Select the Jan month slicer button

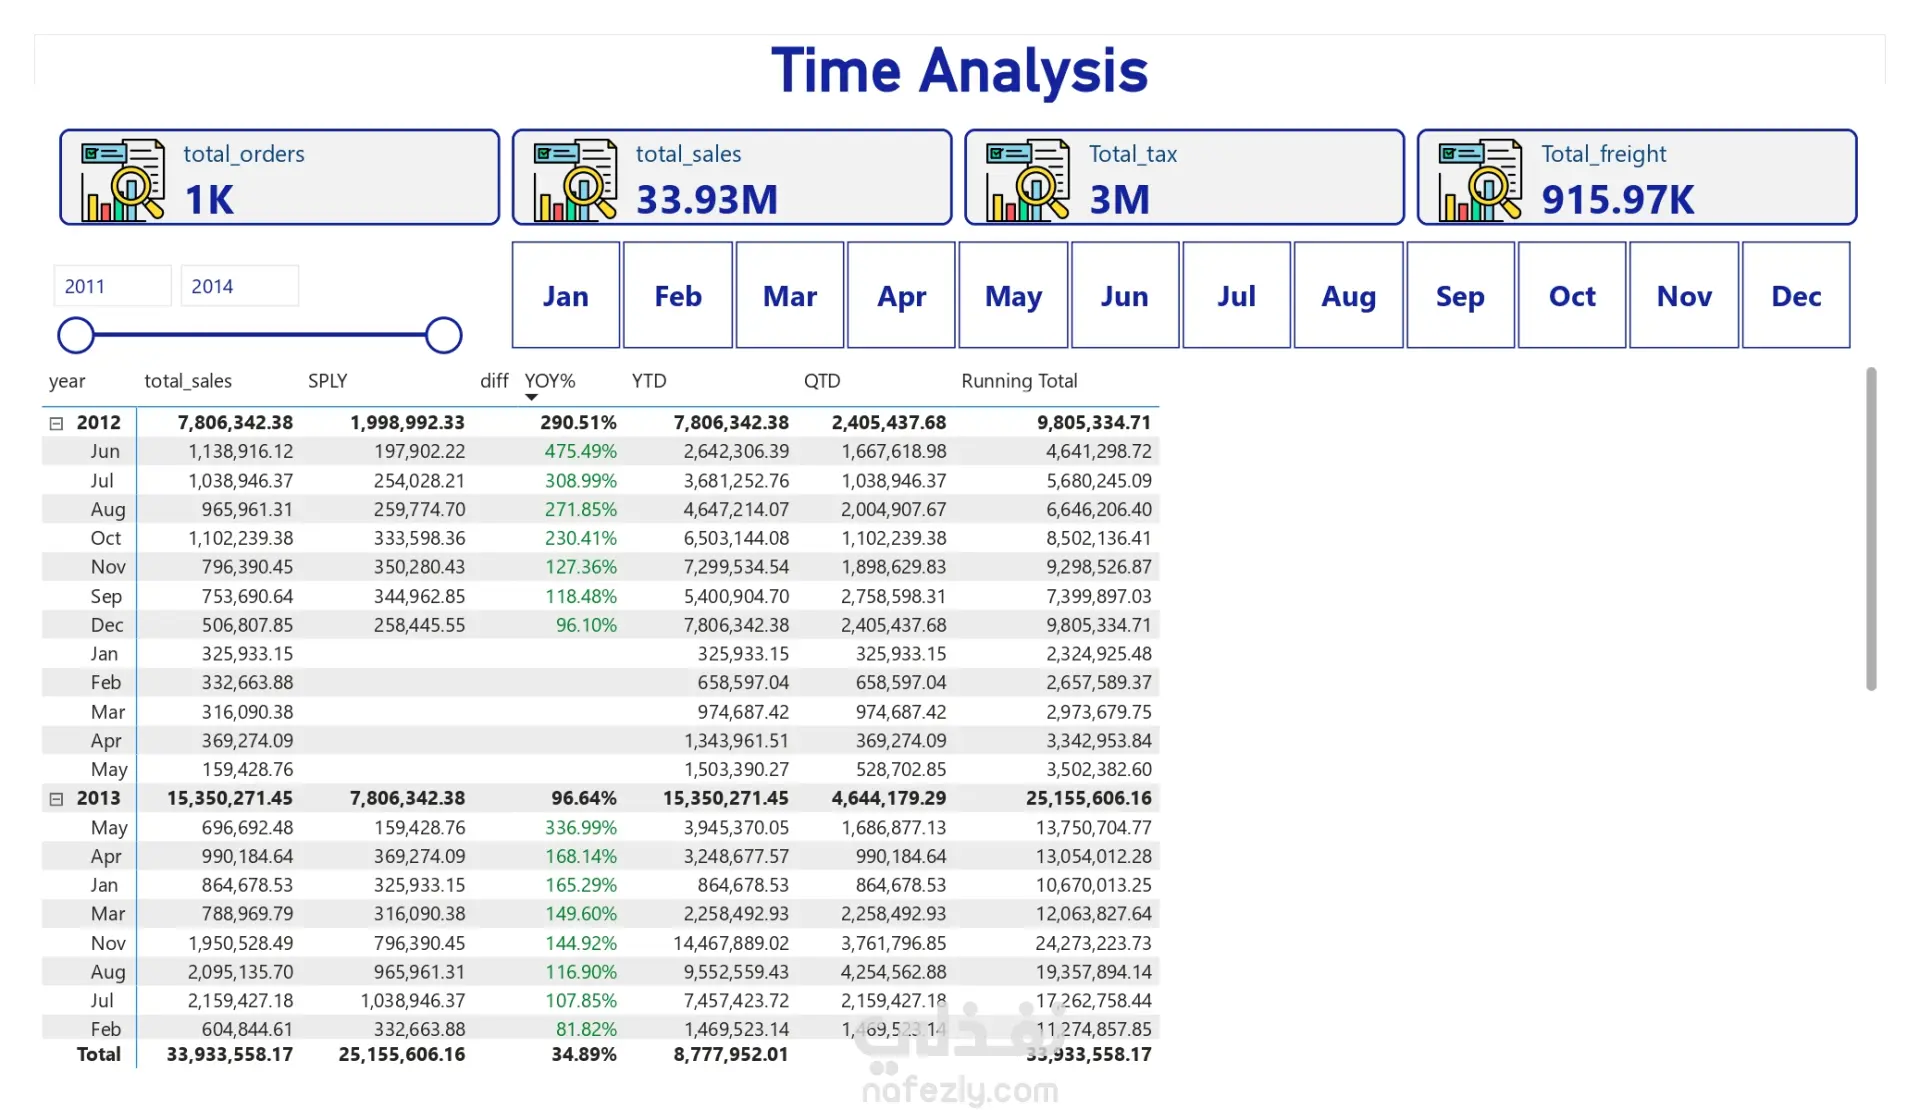[565, 296]
